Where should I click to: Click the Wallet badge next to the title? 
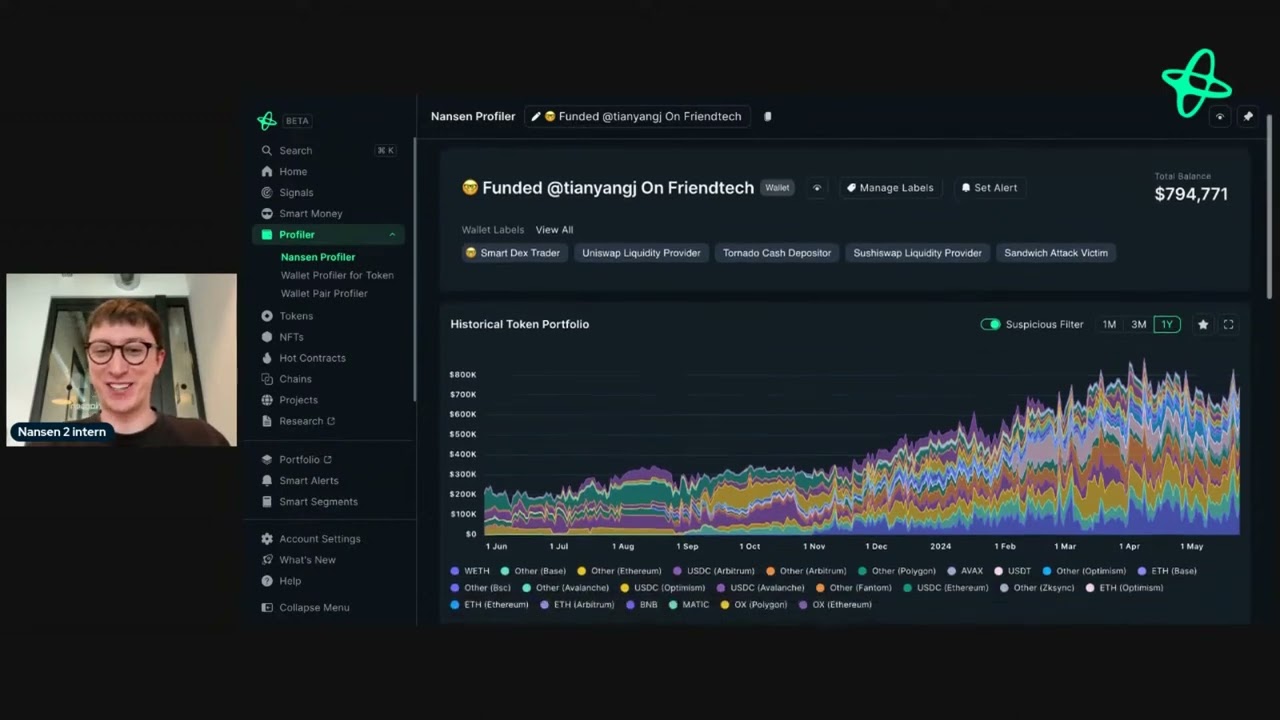pos(777,188)
